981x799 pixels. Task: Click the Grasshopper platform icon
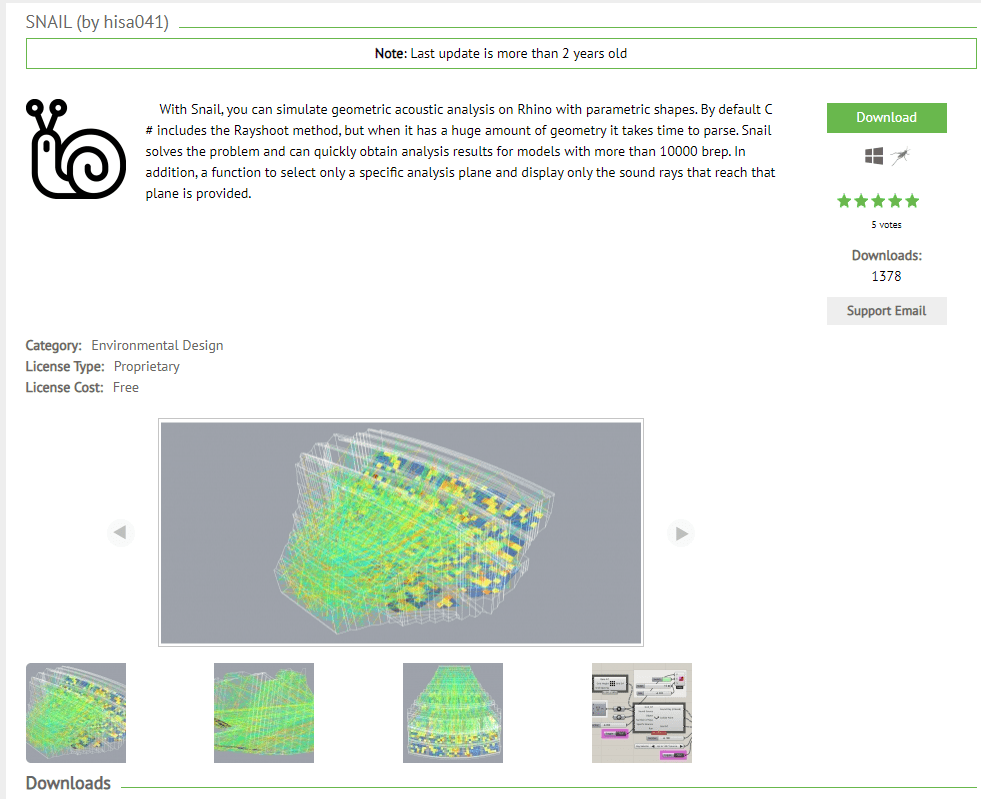coord(900,156)
